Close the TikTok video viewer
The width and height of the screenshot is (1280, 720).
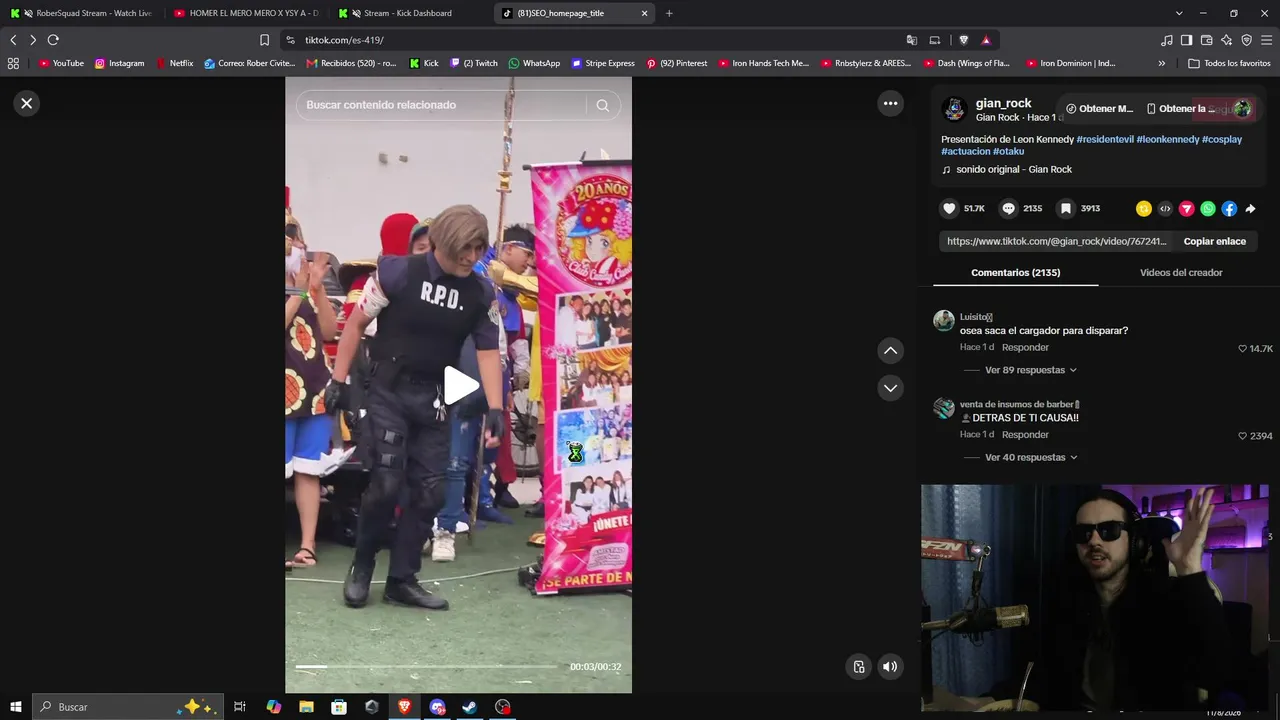coord(27,103)
